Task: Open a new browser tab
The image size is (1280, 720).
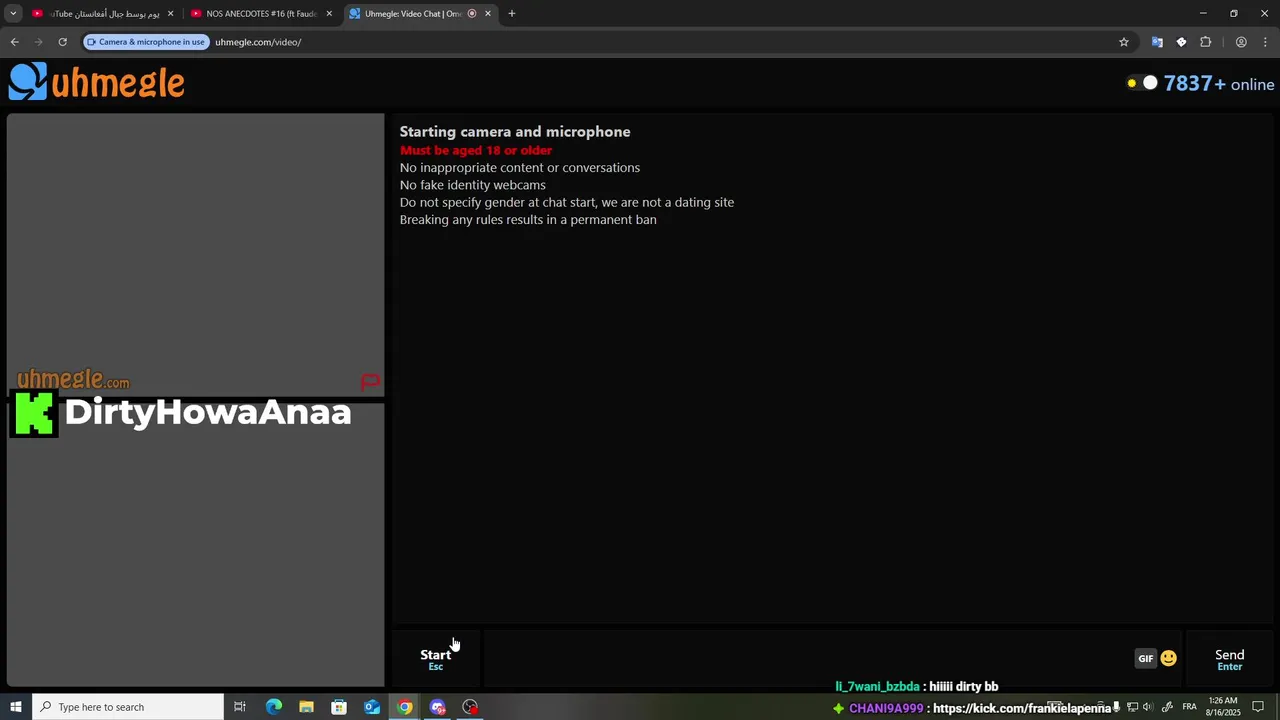Action: (x=511, y=14)
